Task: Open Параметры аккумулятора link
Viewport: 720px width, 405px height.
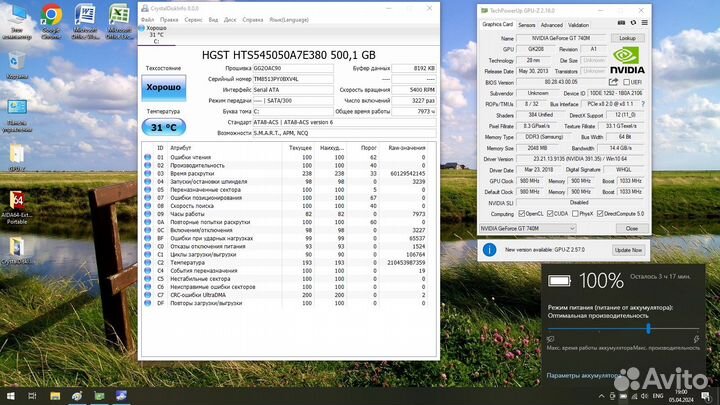Action: click(583, 376)
